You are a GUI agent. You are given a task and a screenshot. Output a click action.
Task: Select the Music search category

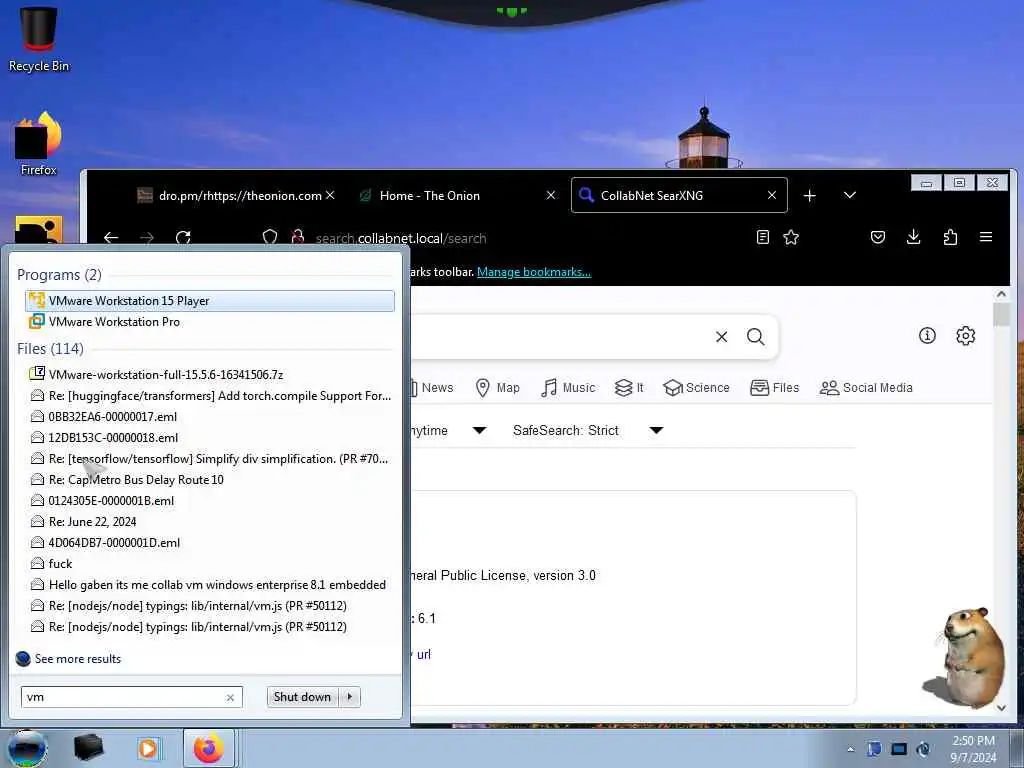(568, 387)
